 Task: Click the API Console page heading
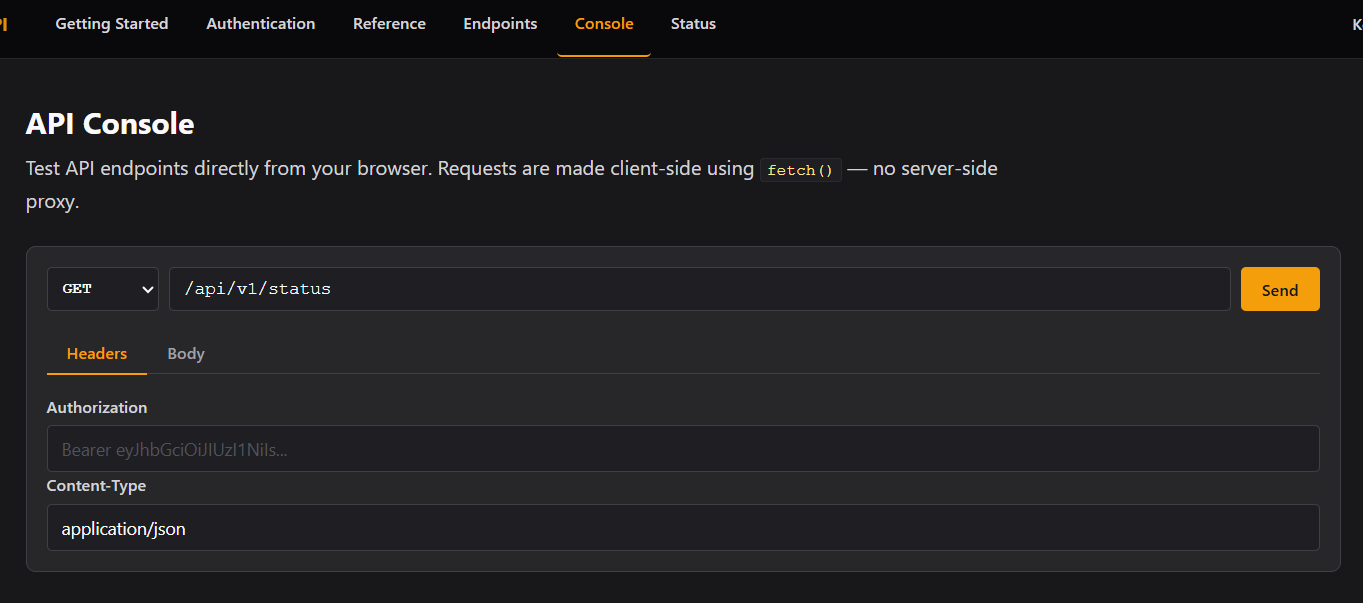tap(110, 124)
